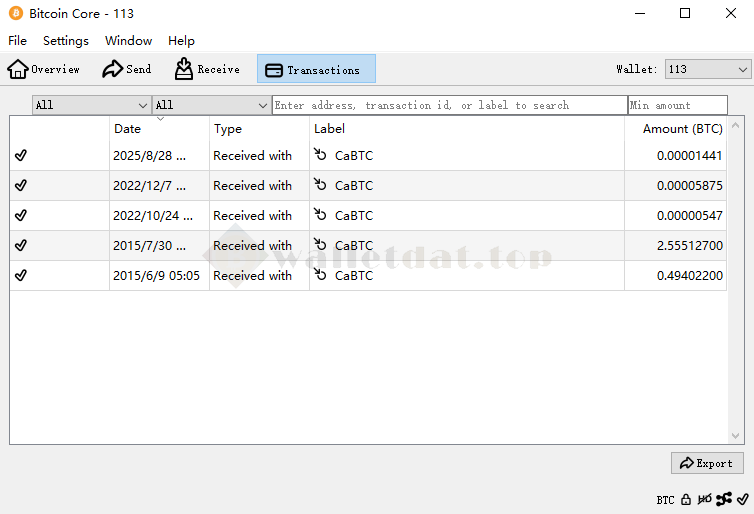
Task: Click the wallet encryption lock icon
Action: (686, 499)
